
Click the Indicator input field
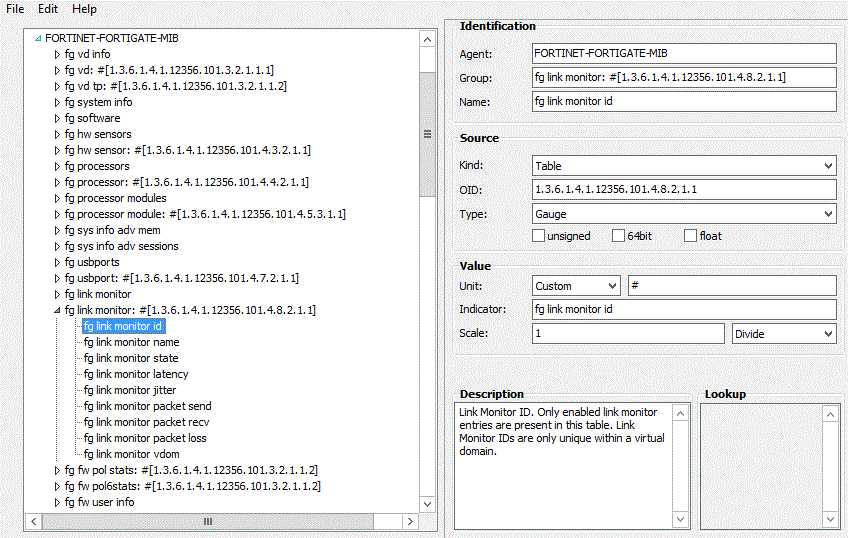684,309
